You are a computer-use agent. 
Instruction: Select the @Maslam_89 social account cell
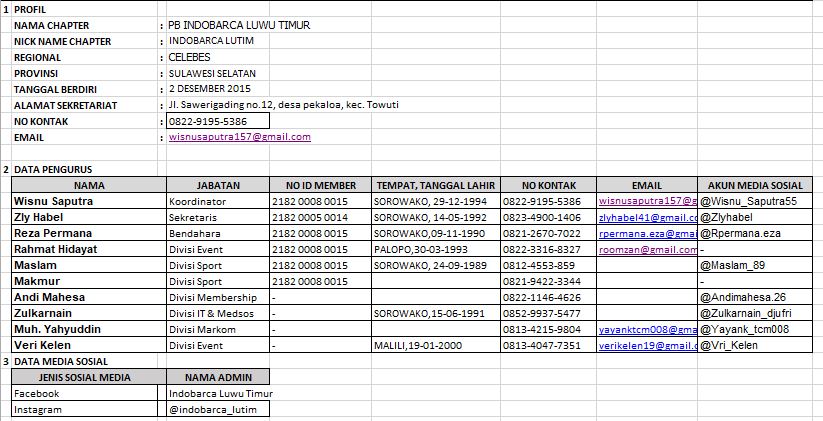tap(755, 265)
